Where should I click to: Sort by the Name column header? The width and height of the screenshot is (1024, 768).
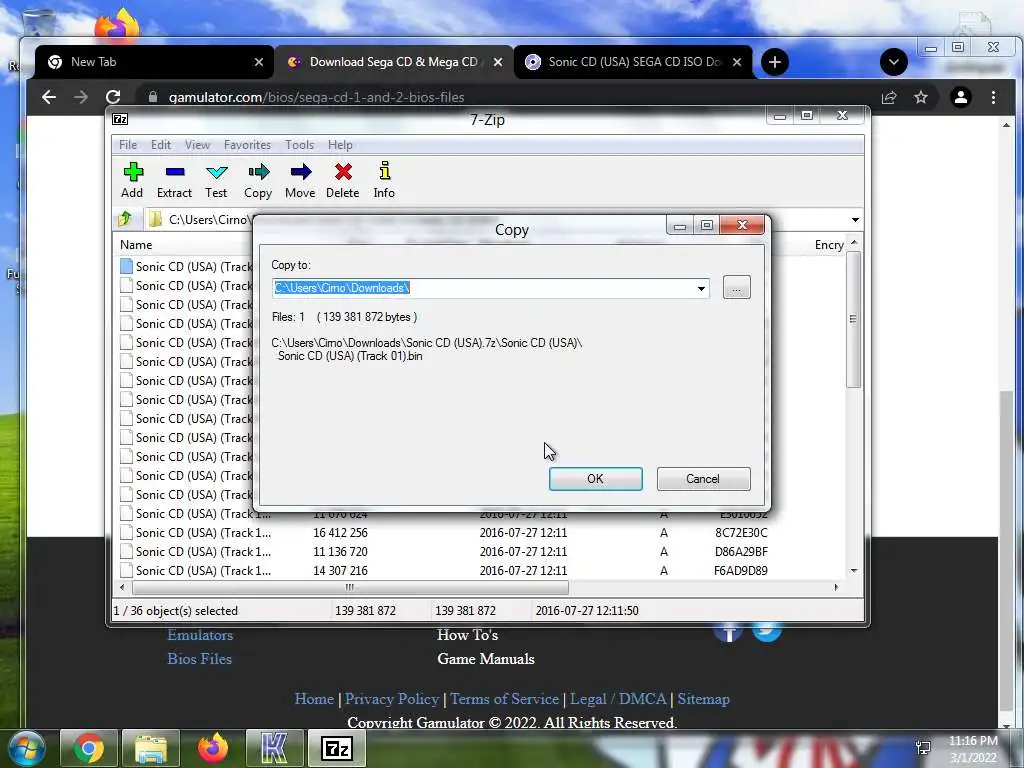[x=136, y=245]
